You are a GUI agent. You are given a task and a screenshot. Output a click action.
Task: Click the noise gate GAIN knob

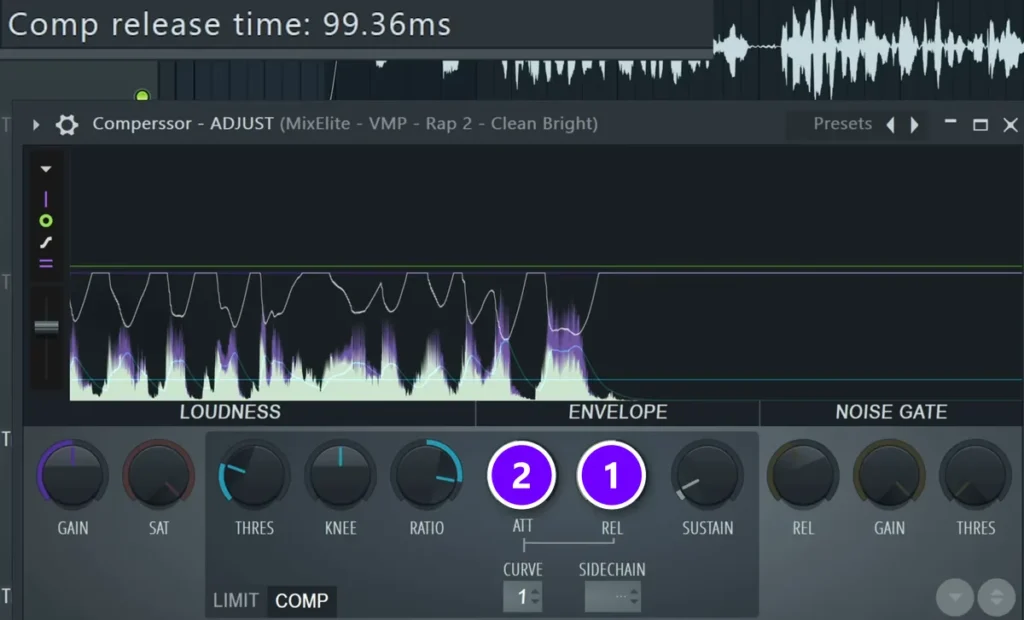[x=889, y=475]
